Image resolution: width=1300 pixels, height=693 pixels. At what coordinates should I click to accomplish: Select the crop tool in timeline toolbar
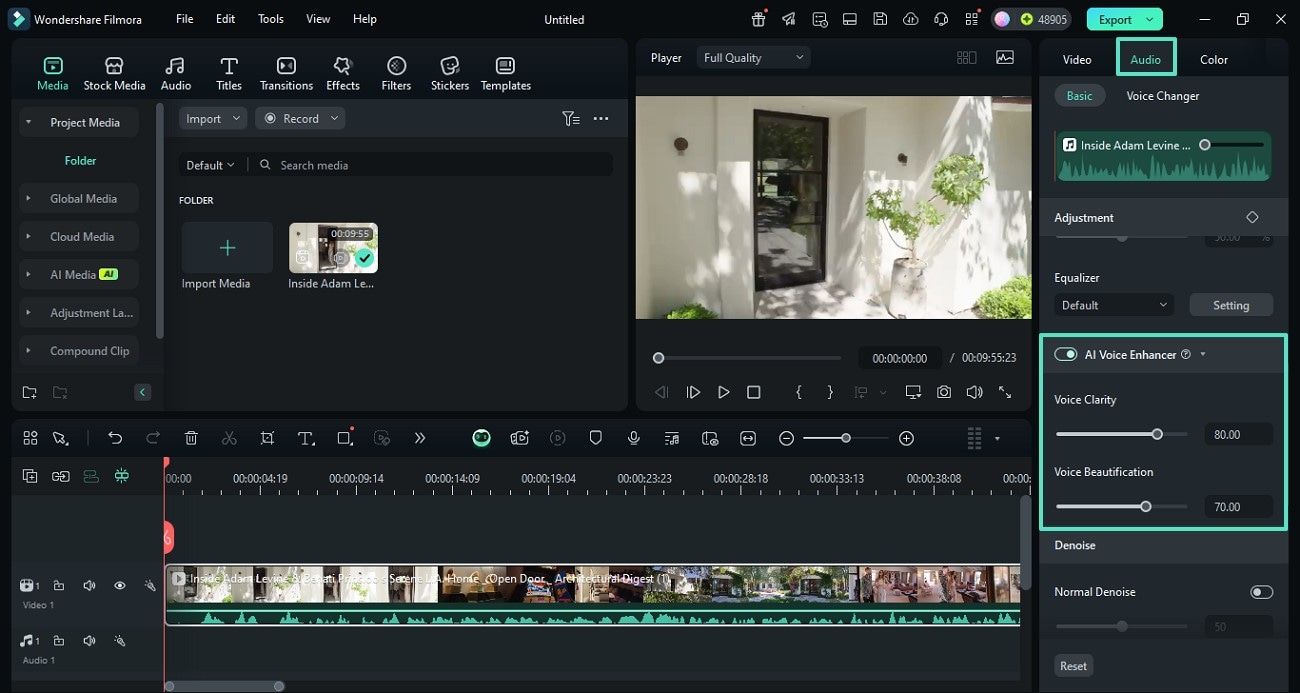pos(267,438)
